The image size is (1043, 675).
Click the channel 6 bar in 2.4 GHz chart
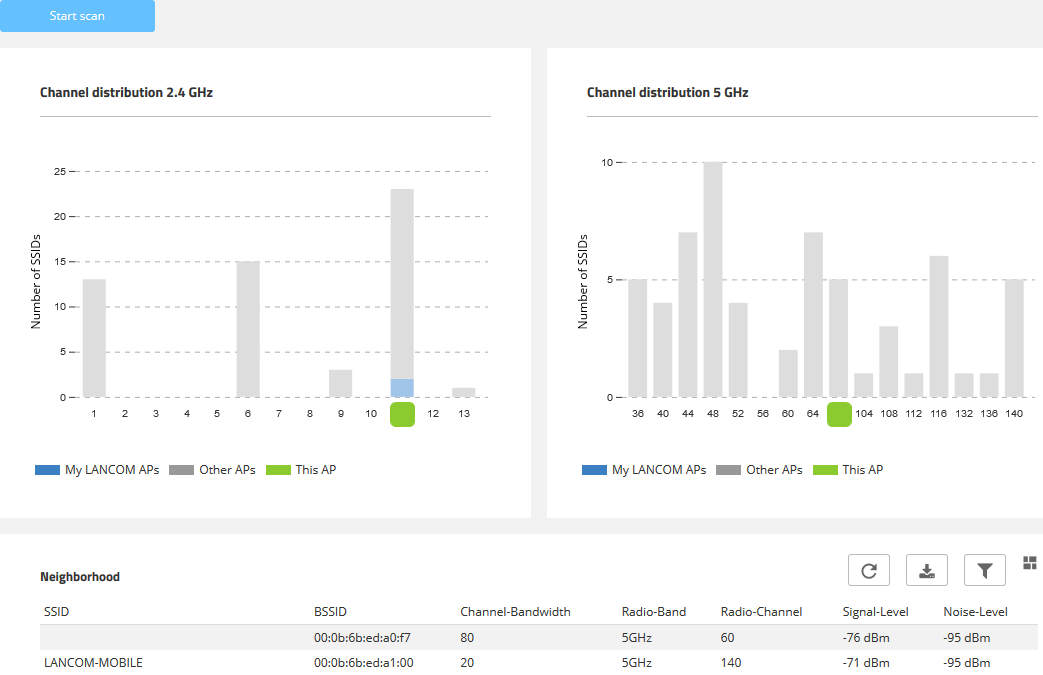coord(248,329)
